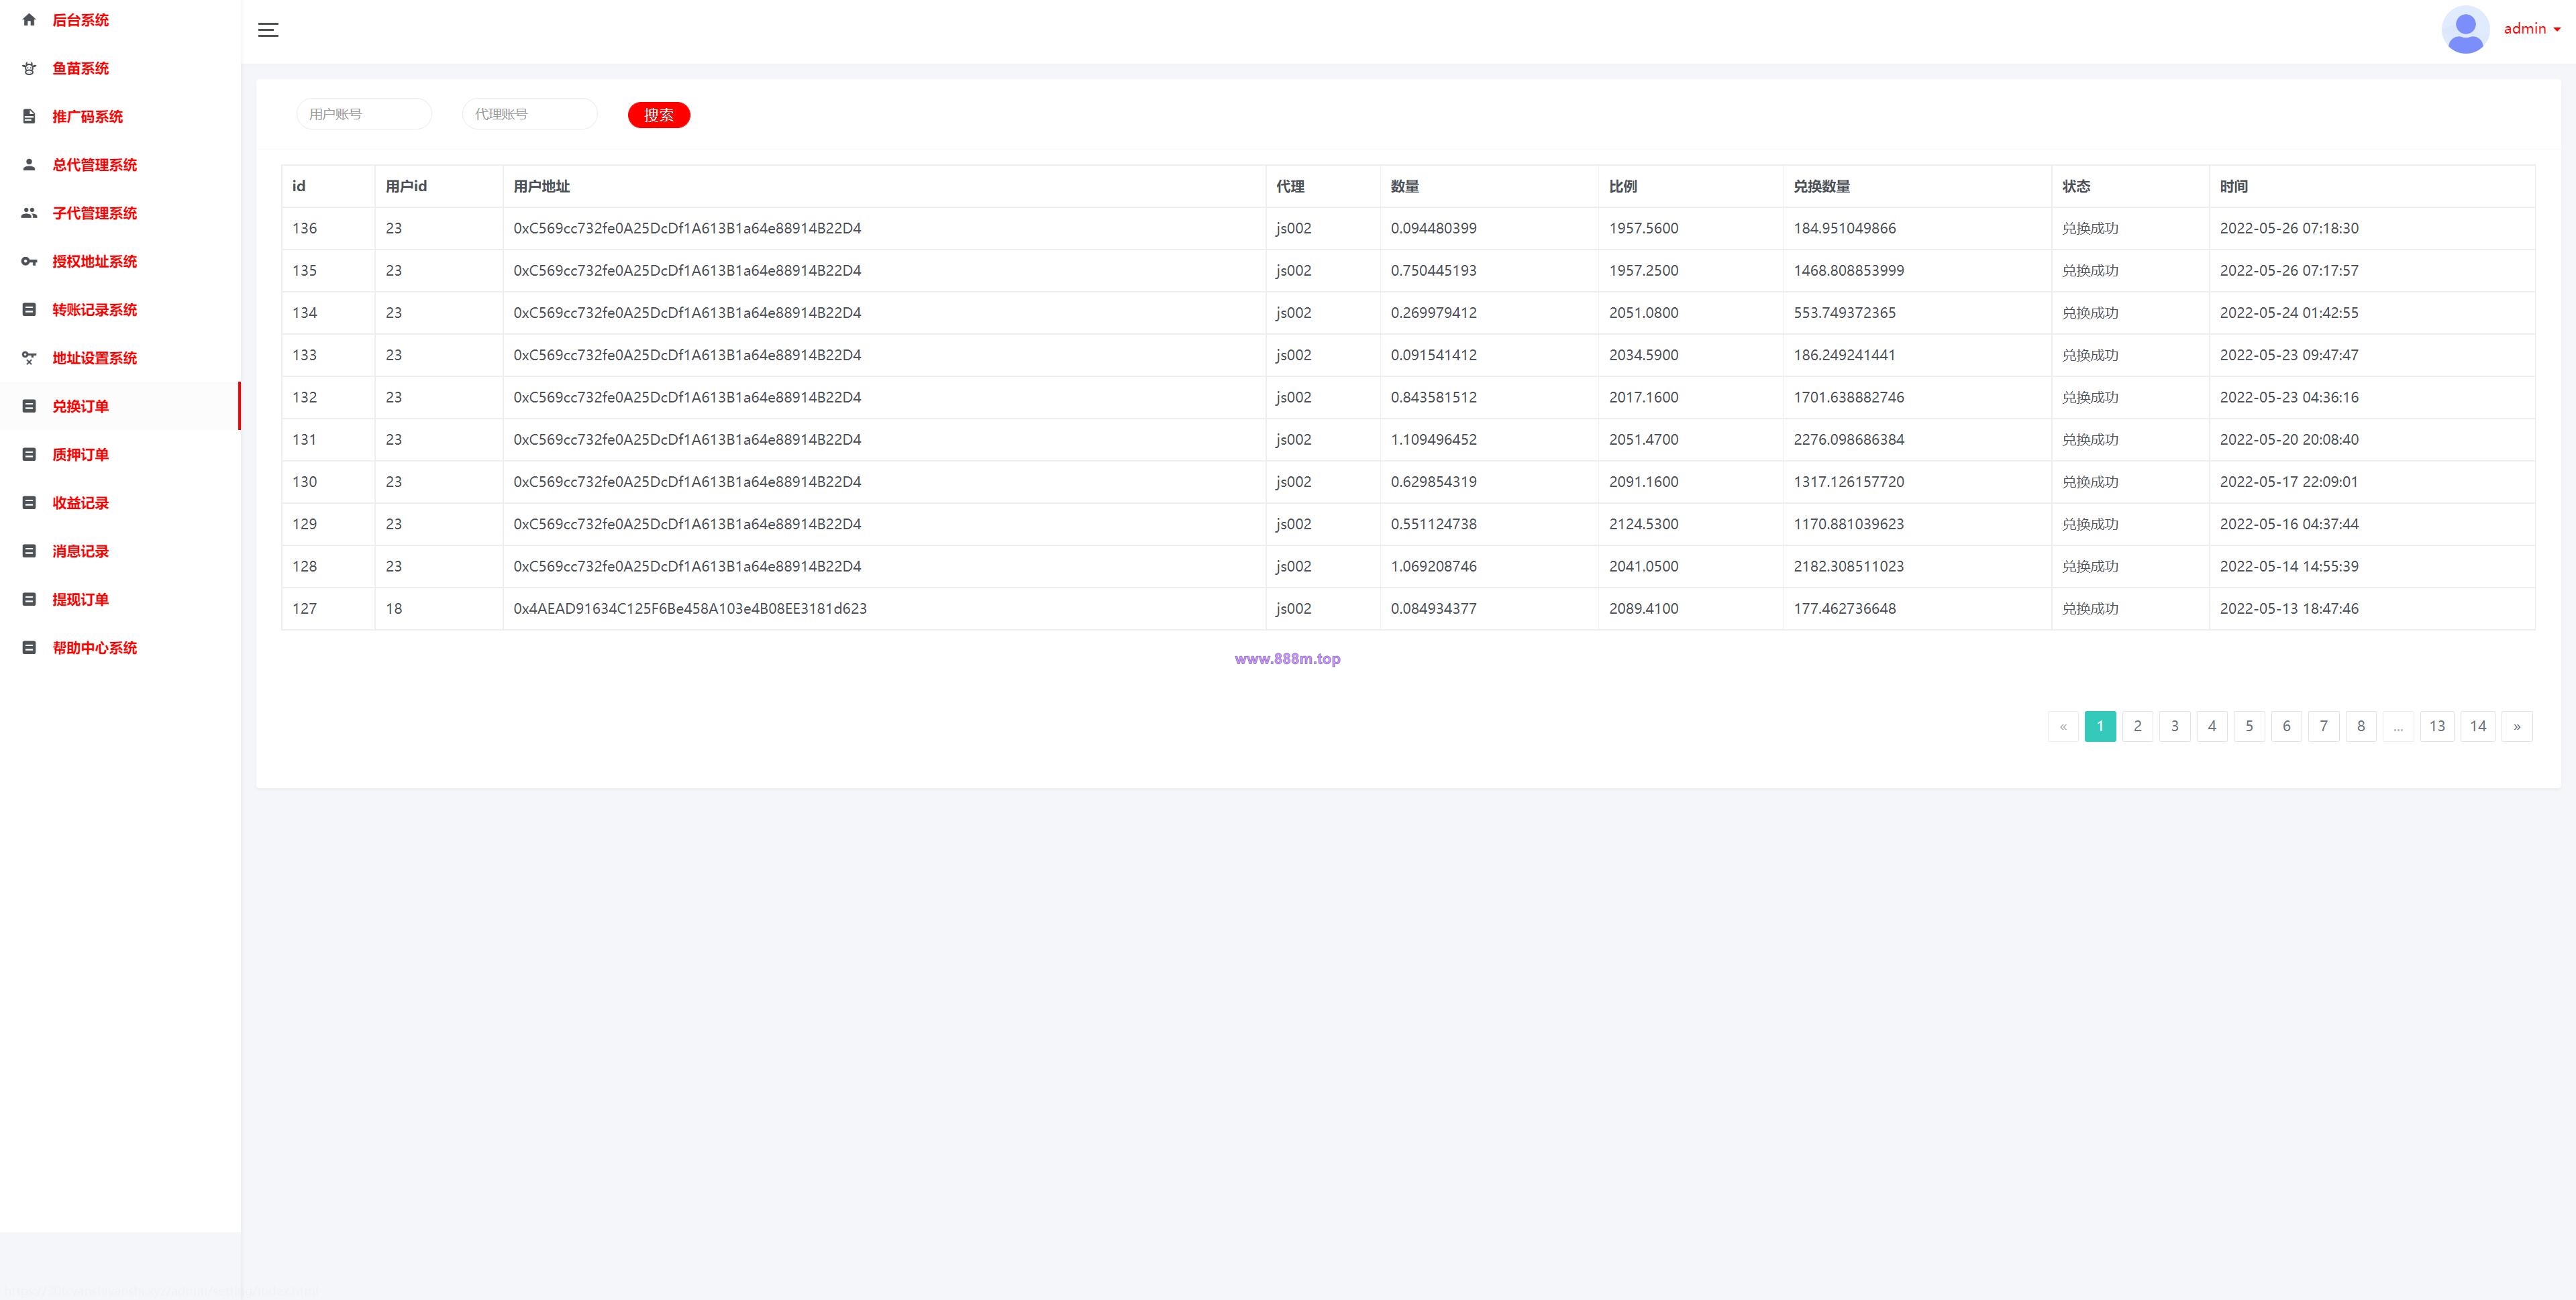Click the fish icon beside 鱼苗系统
Viewport: 2576px width, 1300px height.
pyautogui.click(x=29, y=68)
